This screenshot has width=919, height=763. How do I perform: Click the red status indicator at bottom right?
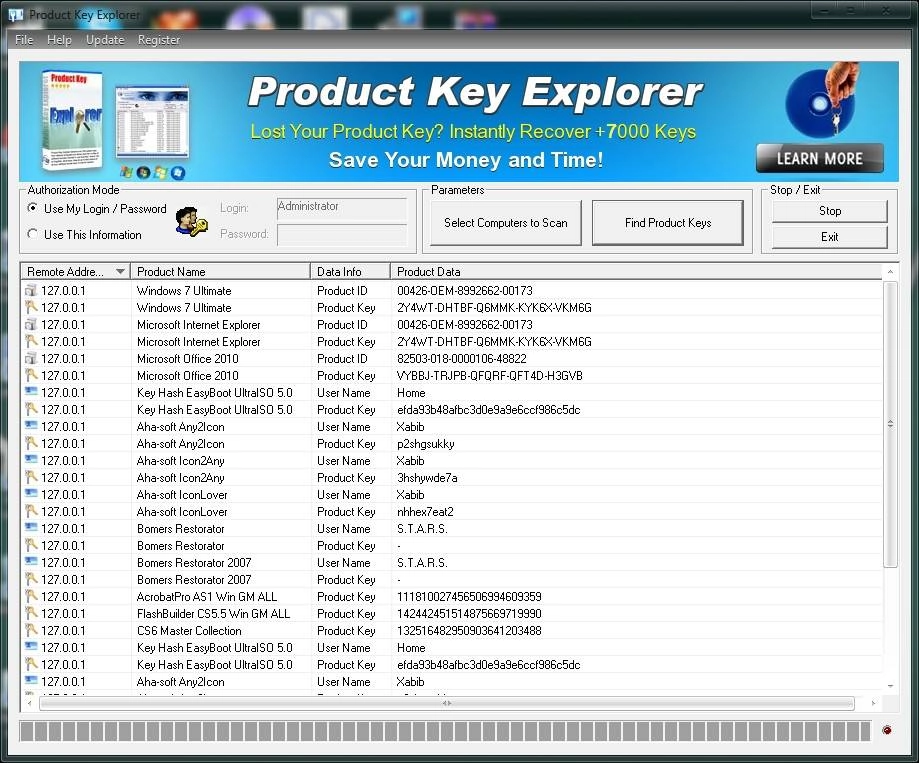(x=887, y=730)
